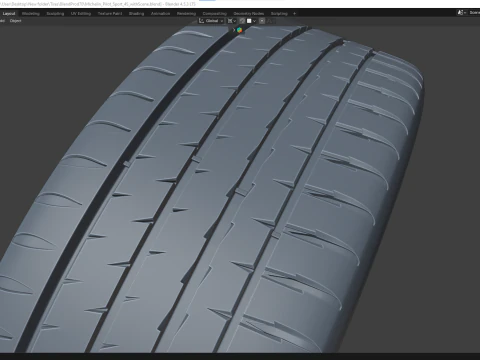Open the Texture Paint workspace tab
The height and width of the screenshot is (360, 480).
pyautogui.click(x=110, y=14)
